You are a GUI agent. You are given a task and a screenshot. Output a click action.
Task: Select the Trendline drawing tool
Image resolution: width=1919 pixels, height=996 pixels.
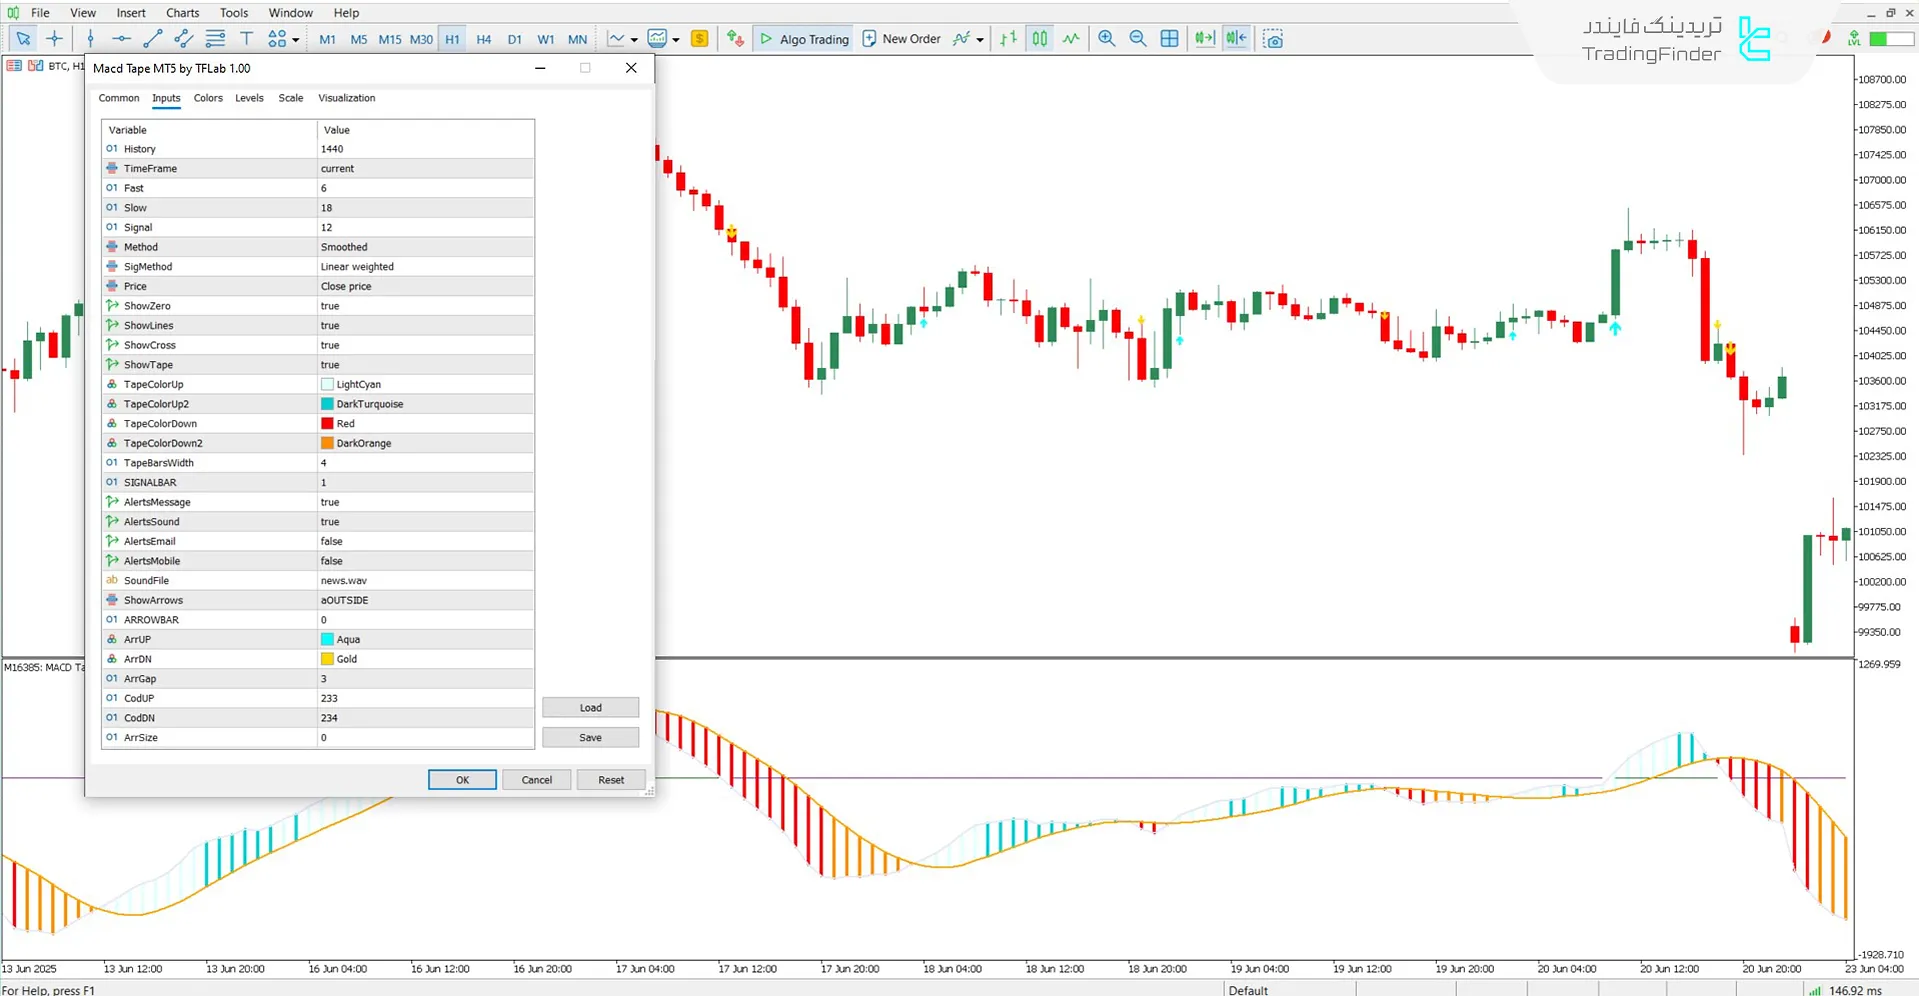[x=152, y=38]
